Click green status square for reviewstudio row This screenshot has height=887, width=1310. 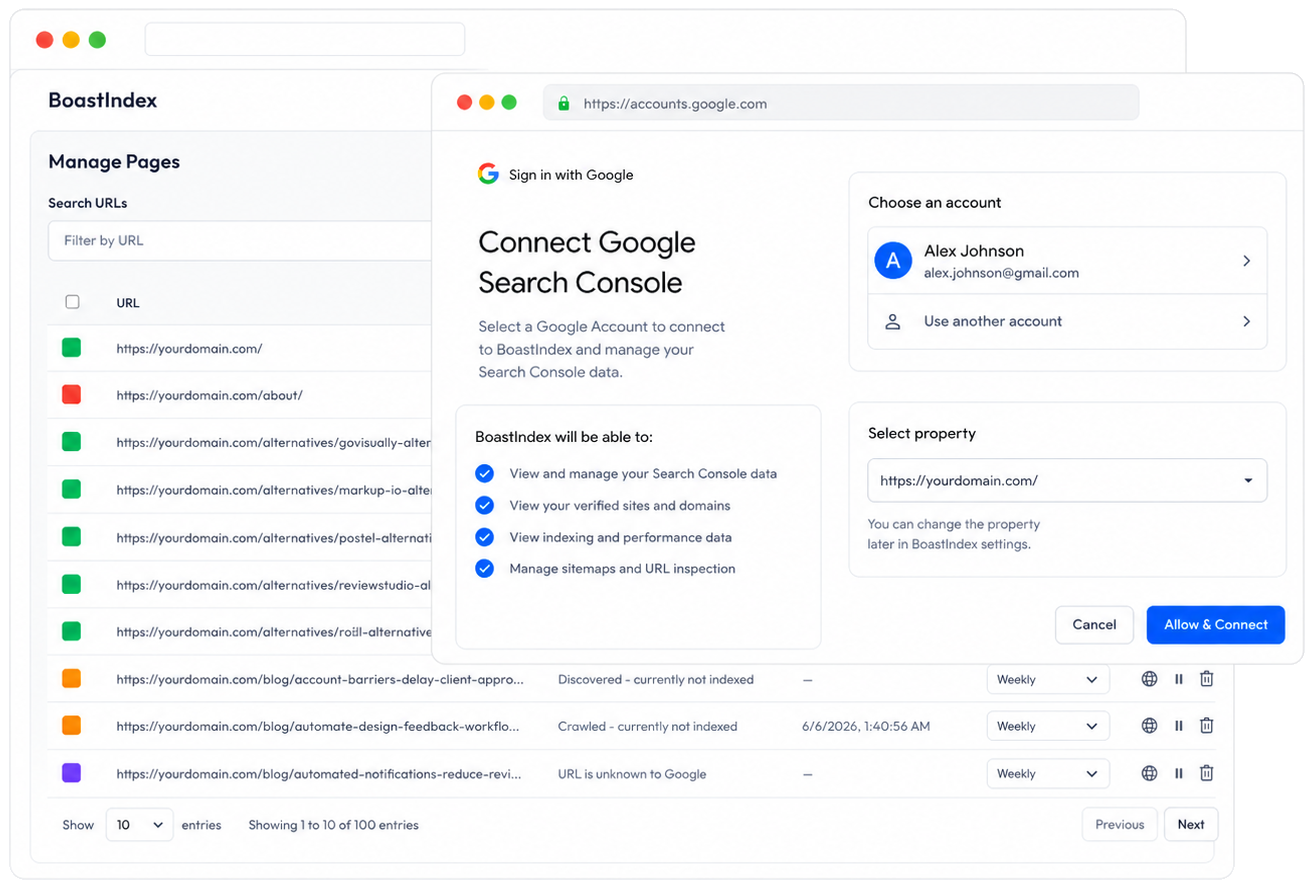pos(71,584)
